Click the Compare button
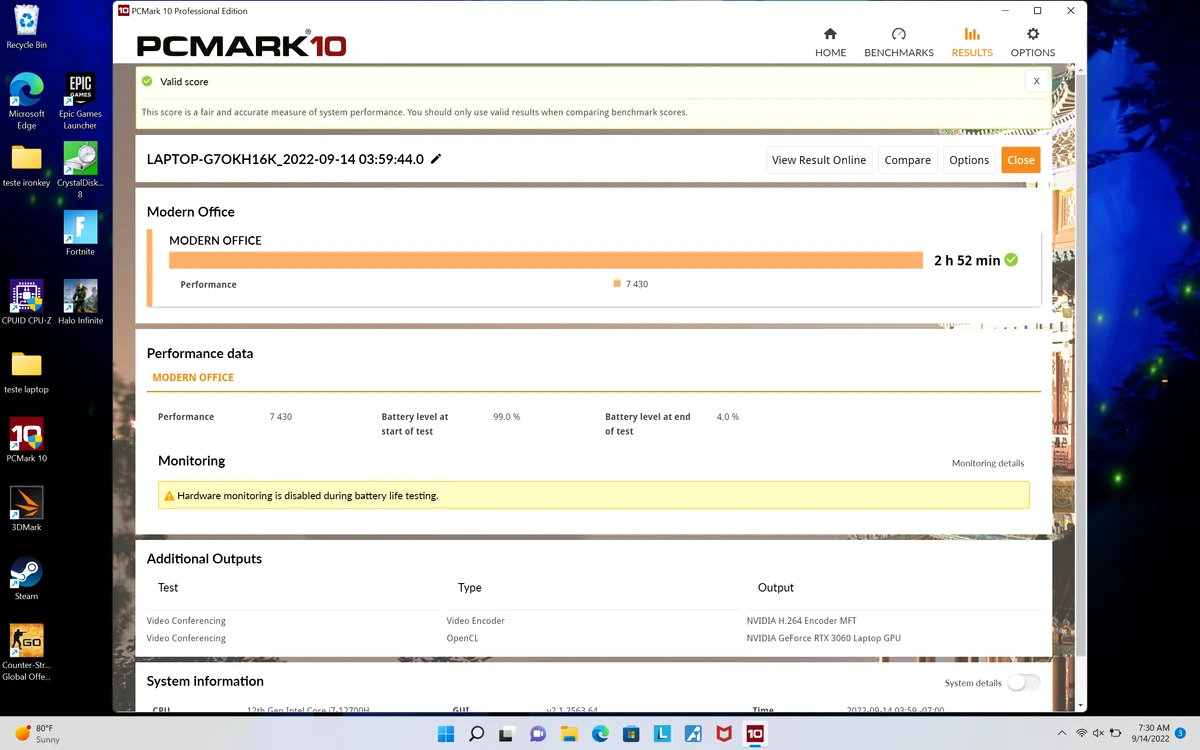 click(907, 160)
